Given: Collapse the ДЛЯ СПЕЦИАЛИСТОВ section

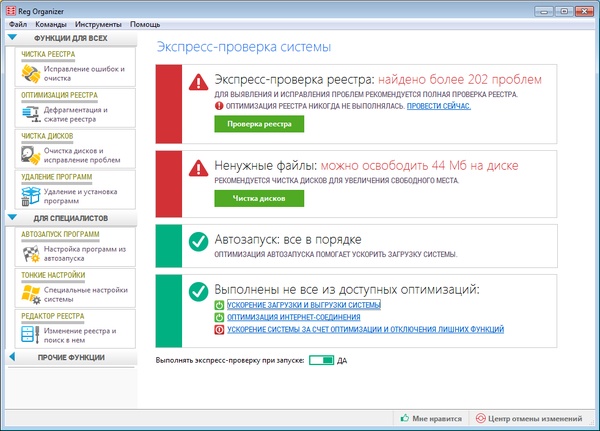Looking at the screenshot, I should (11, 217).
